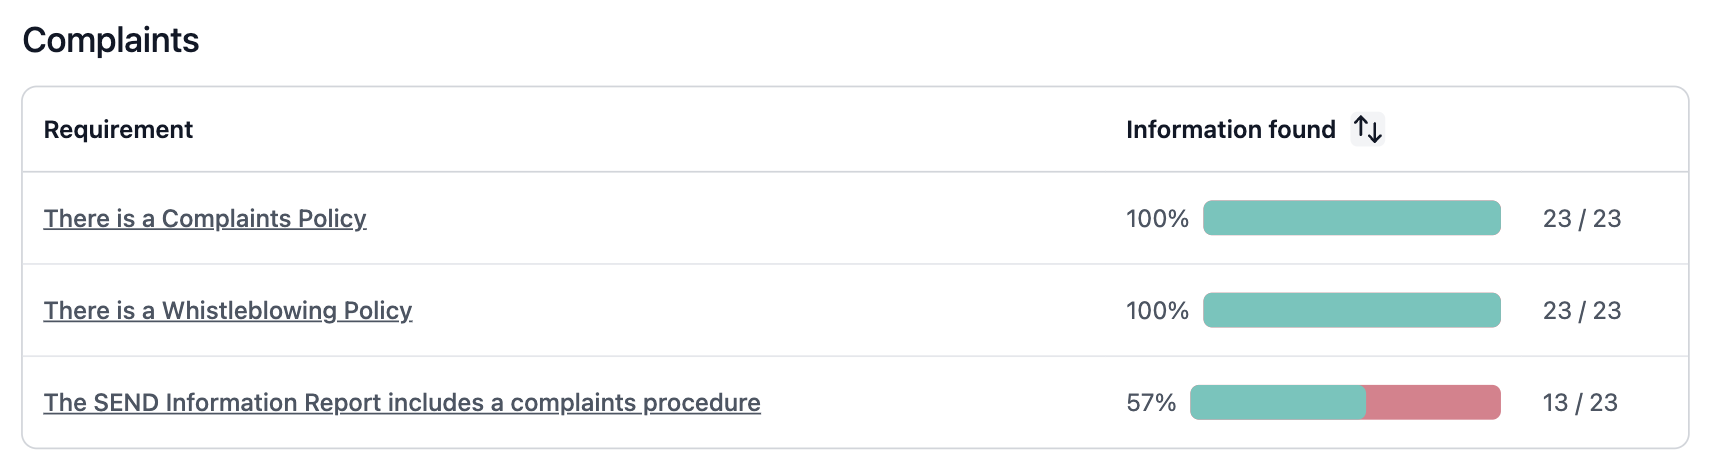The width and height of the screenshot is (1720, 470).
Task: Click empty row space right of SEND report link
Action: coord(940,403)
